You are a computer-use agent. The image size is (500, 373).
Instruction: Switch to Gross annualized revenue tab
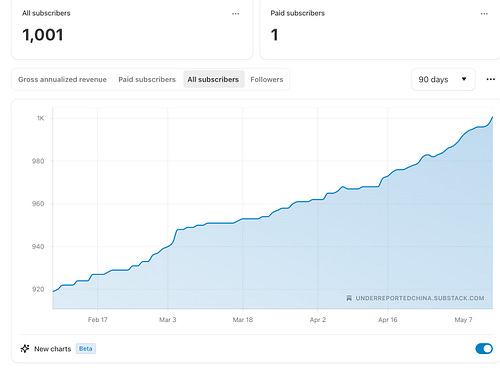pyautogui.click(x=62, y=79)
